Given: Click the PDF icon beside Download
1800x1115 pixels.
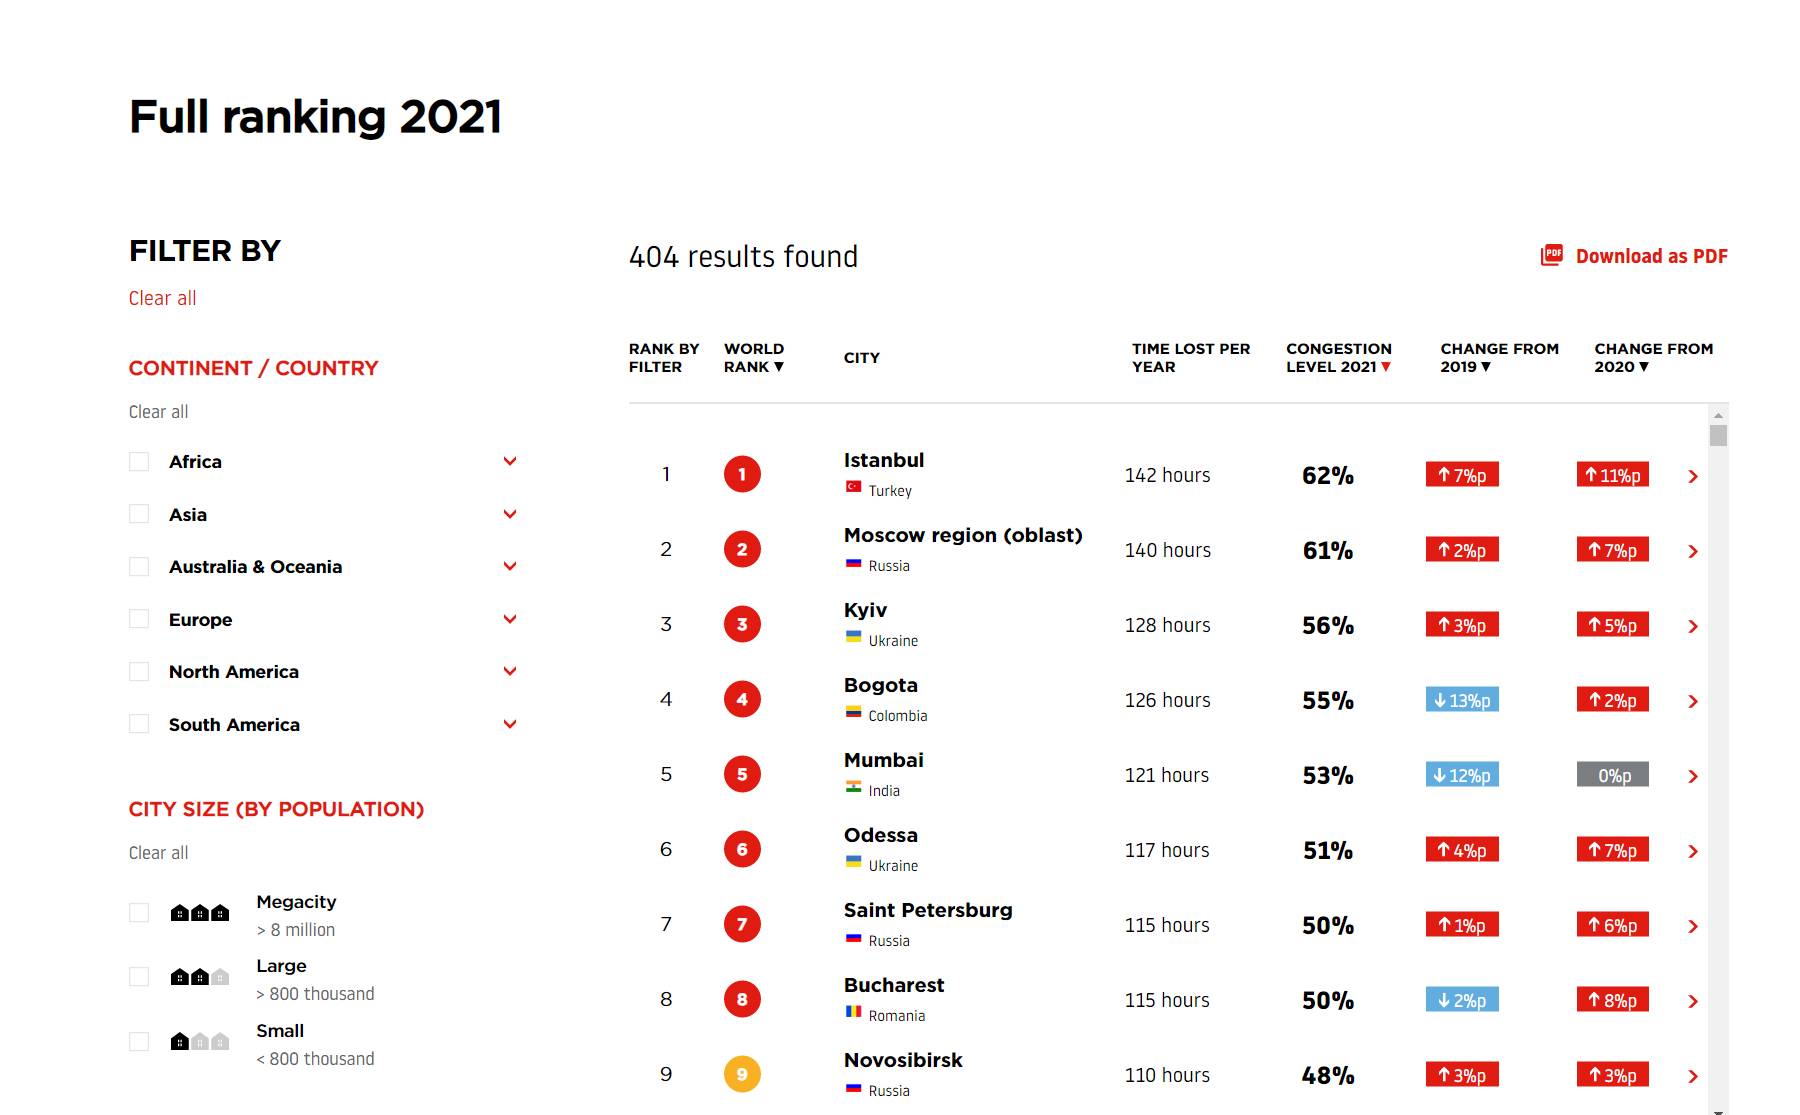Looking at the screenshot, I should click(x=1551, y=255).
